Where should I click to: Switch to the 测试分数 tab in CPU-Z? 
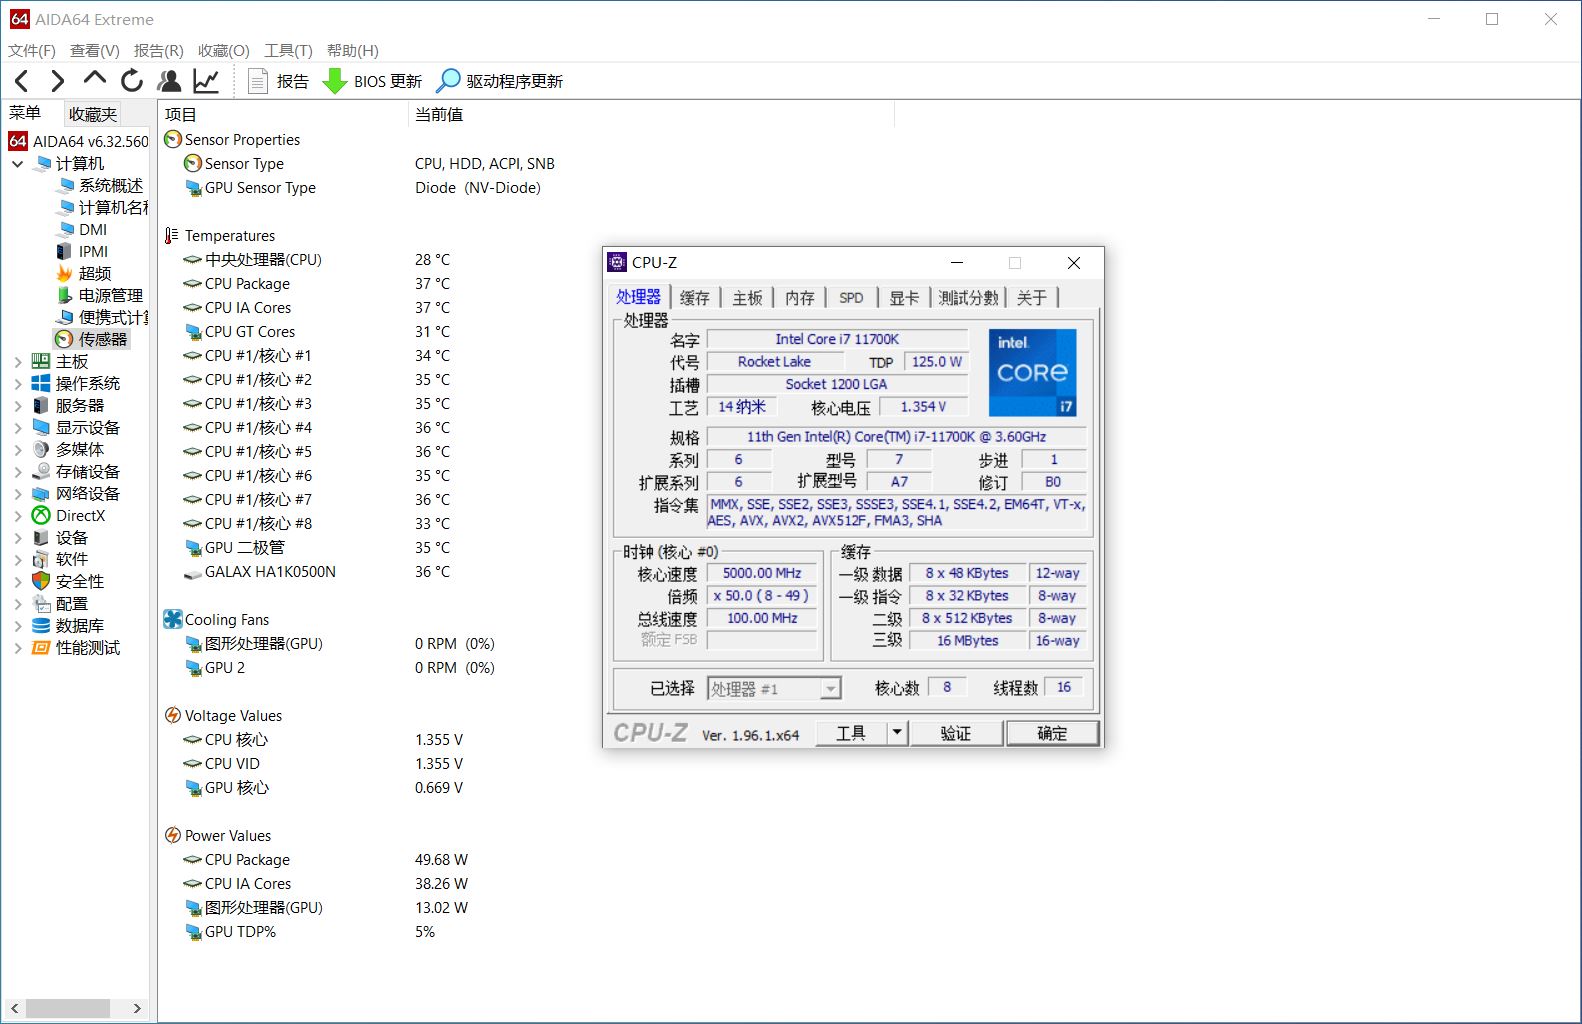tap(968, 298)
